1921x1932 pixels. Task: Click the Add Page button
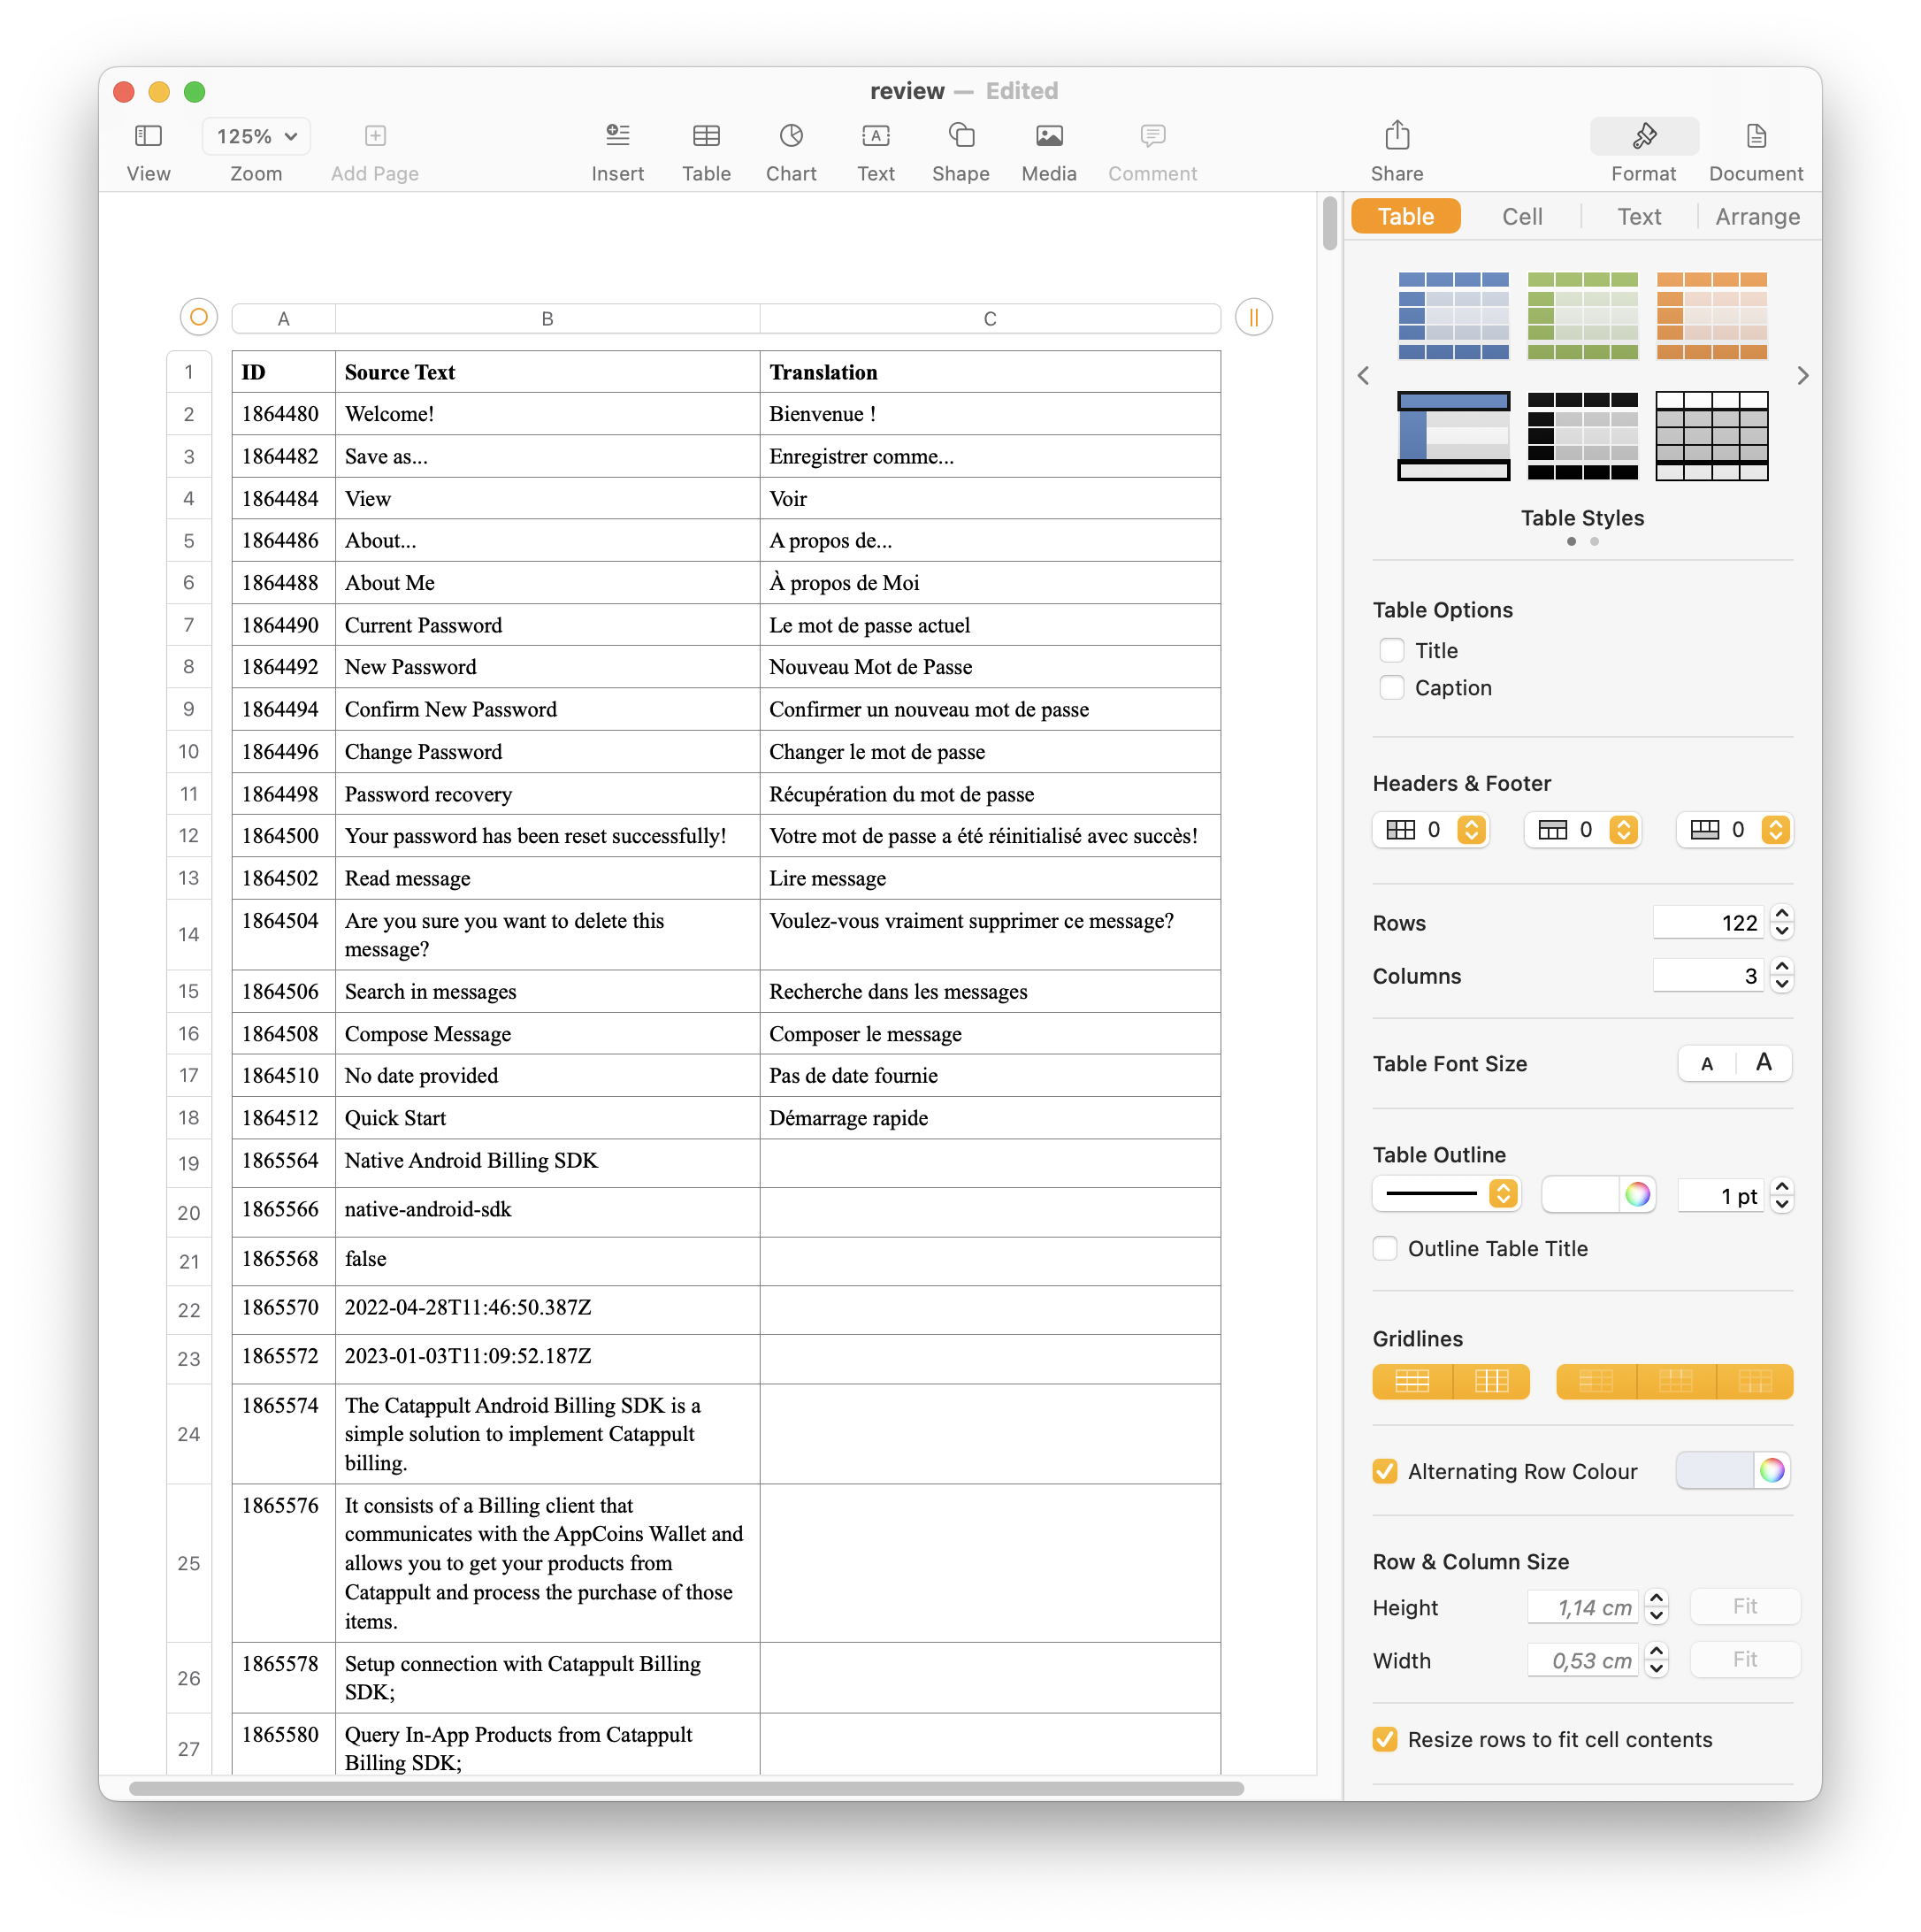point(375,136)
